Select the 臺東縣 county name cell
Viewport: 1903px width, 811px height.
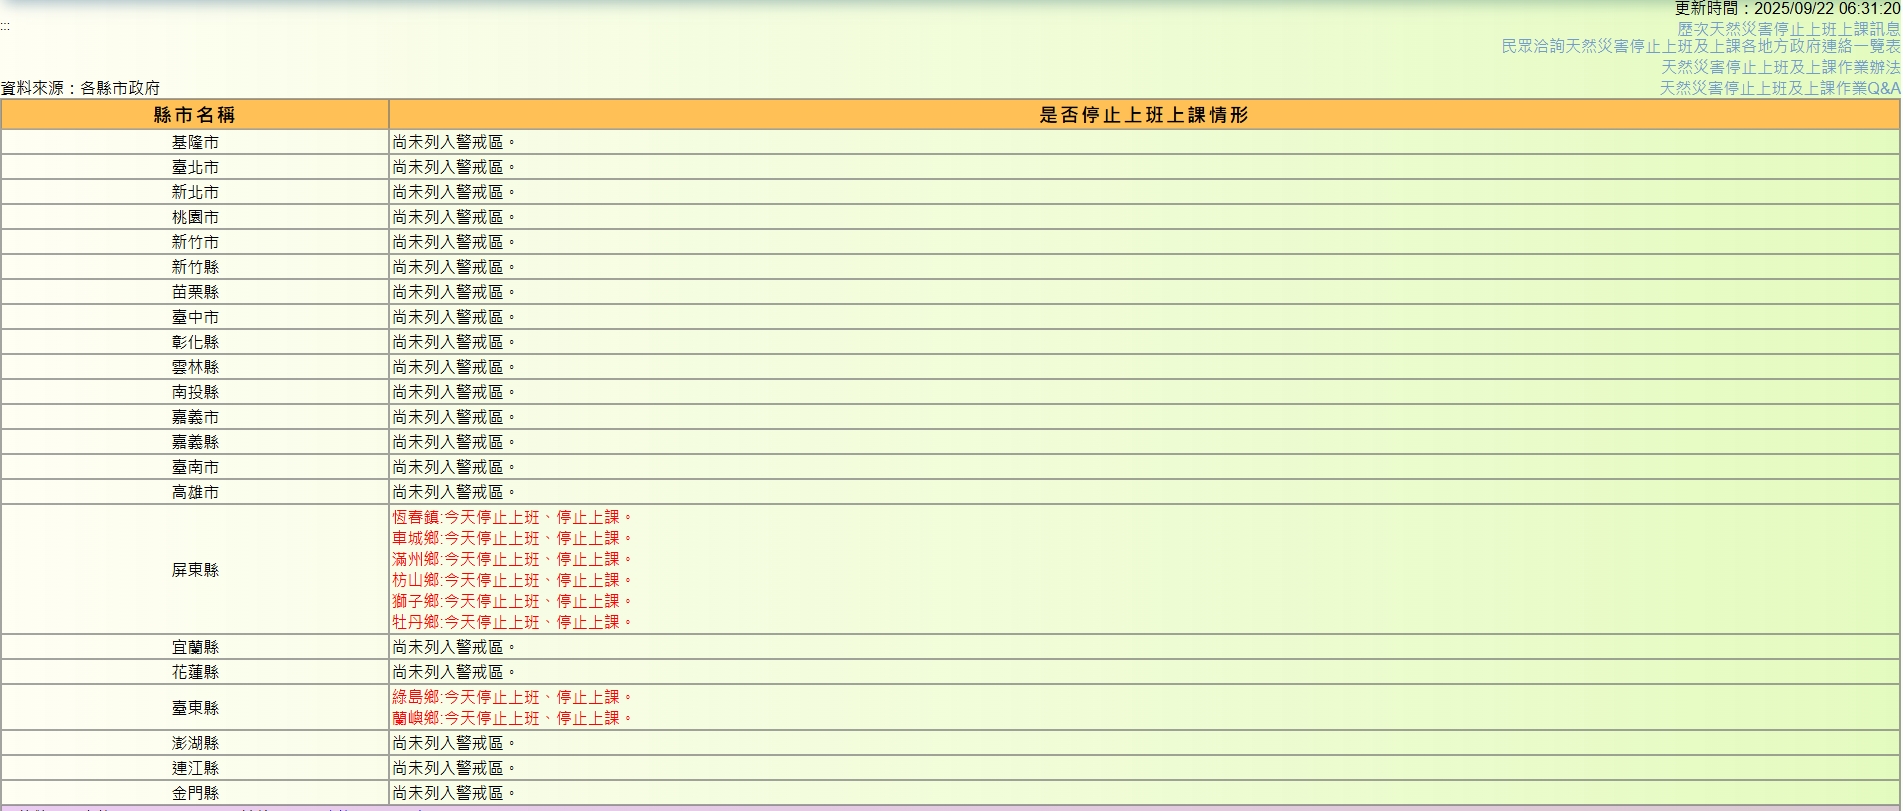(195, 707)
